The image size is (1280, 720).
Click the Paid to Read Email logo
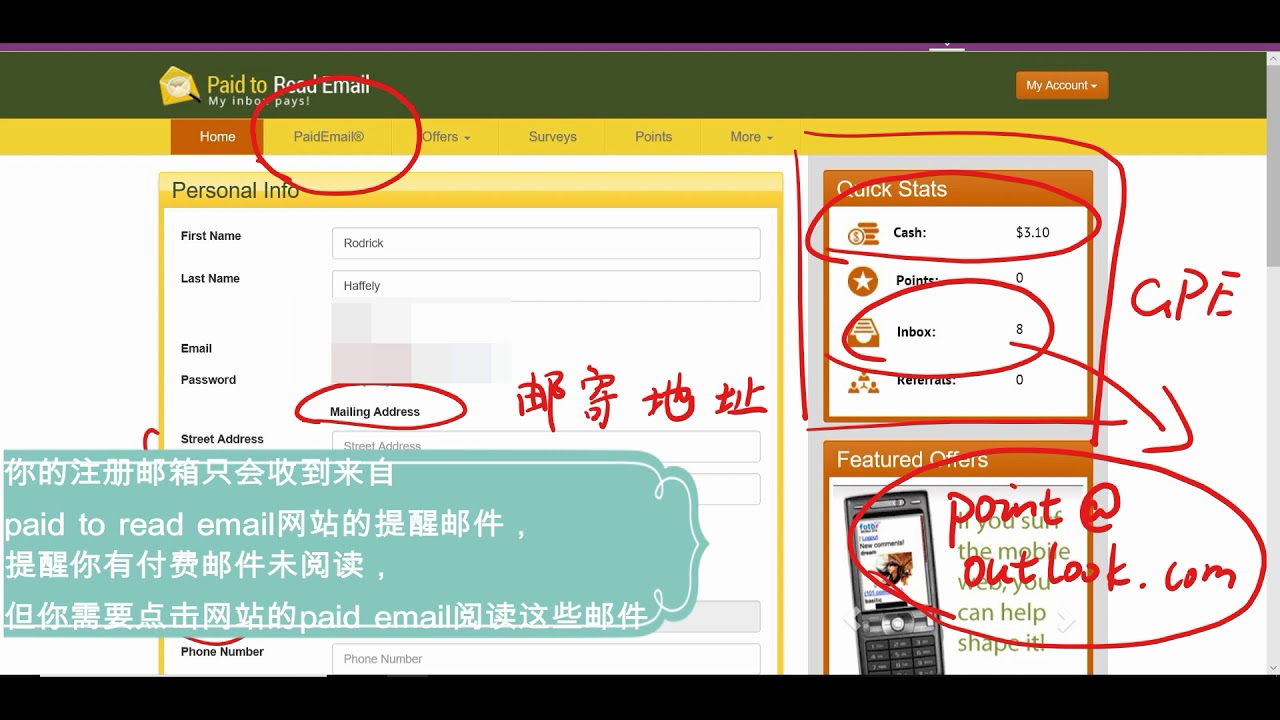[265, 87]
